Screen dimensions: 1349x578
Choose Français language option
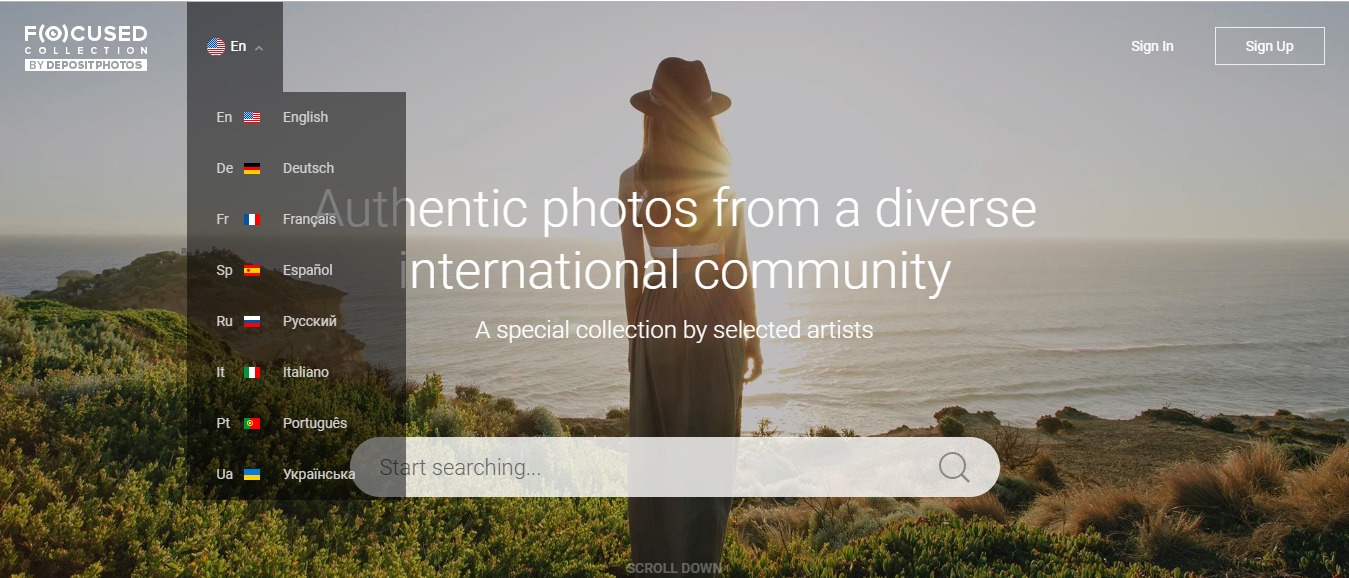coord(309,219)
